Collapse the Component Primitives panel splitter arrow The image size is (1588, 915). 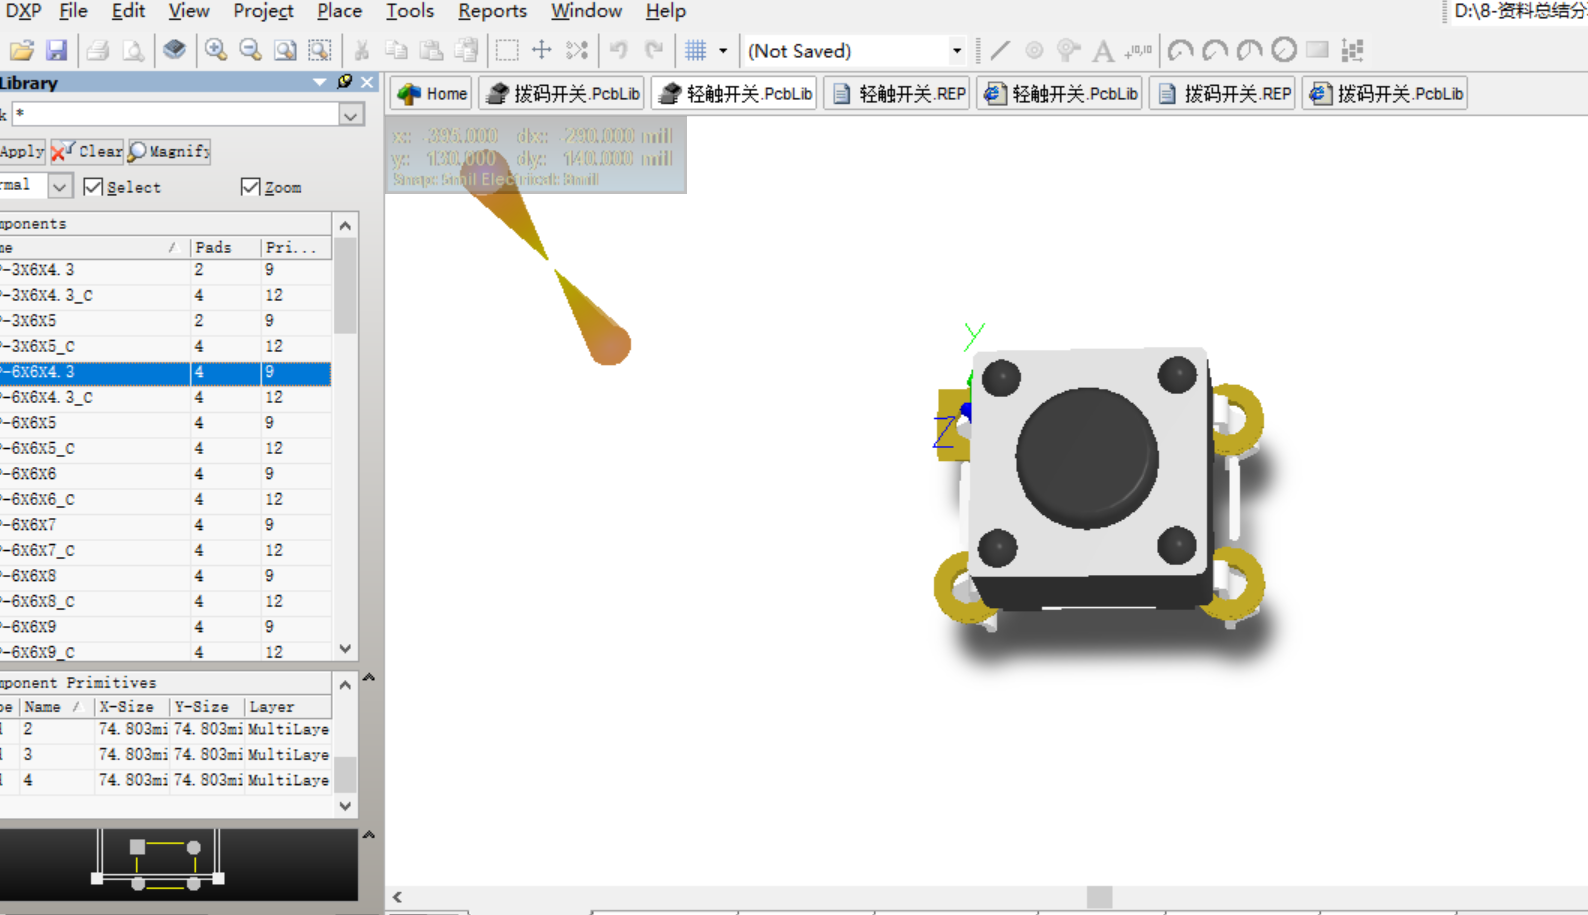coord(369,677)
